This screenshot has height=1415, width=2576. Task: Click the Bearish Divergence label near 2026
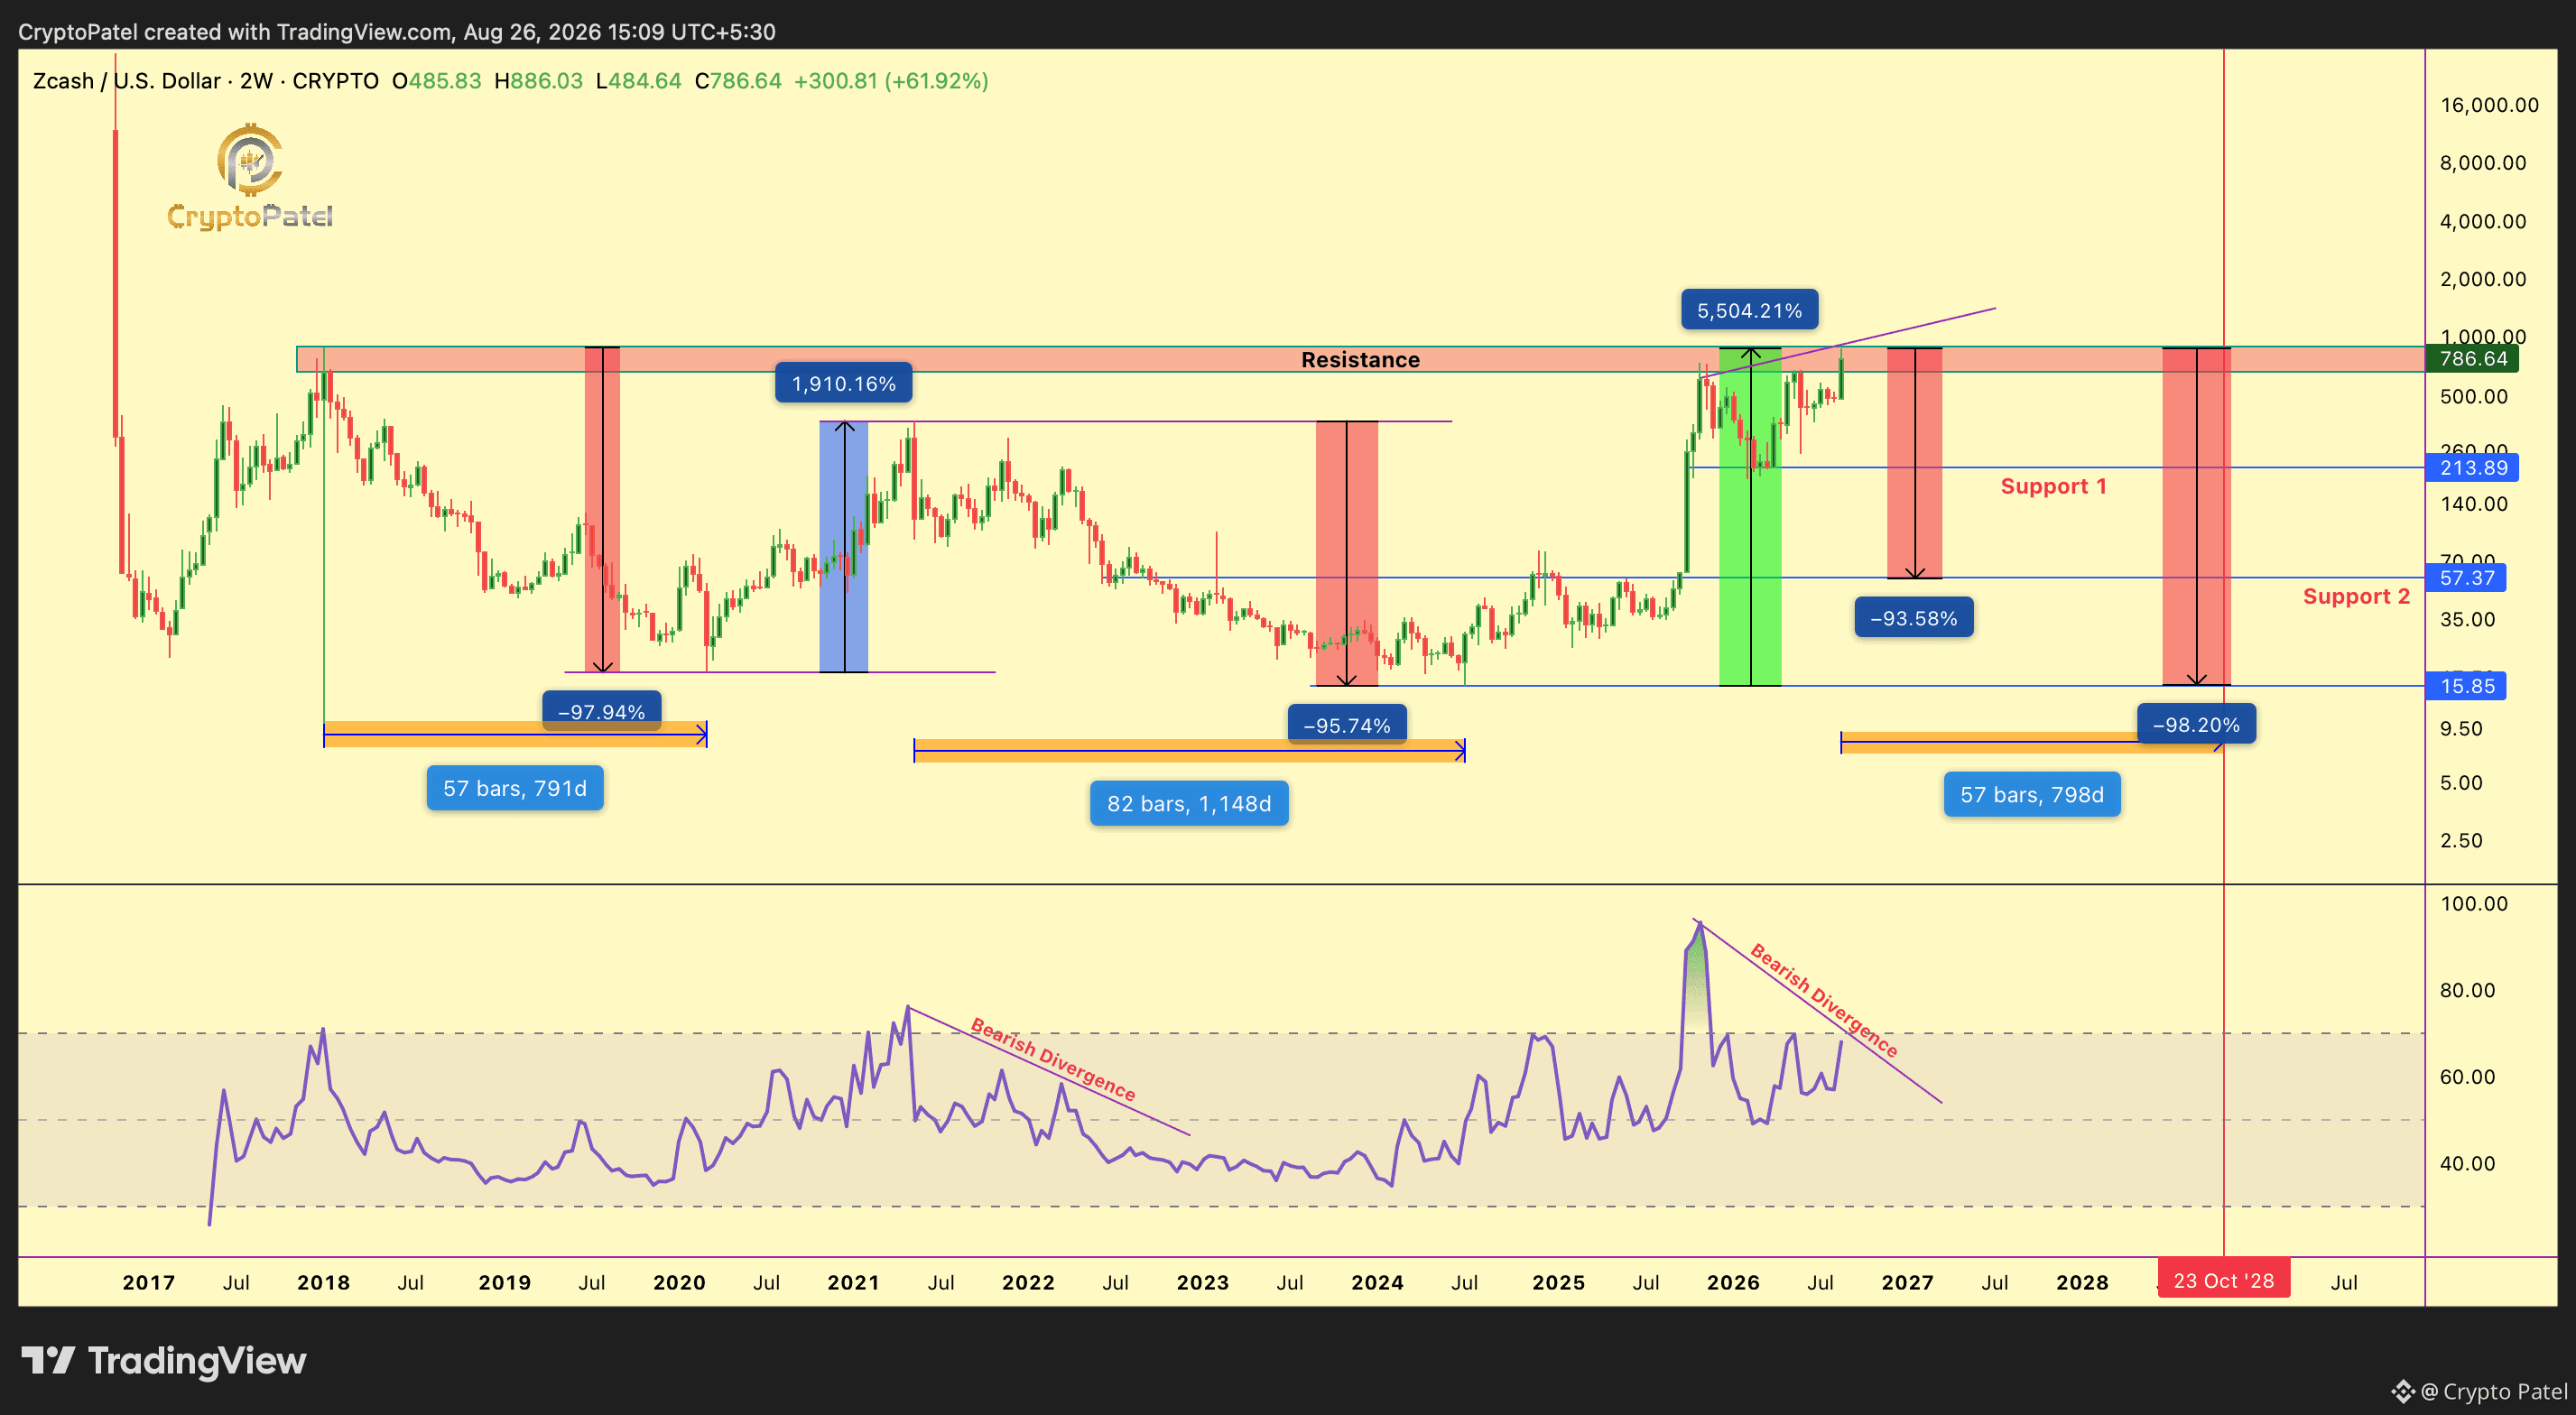tap(1824, 1000)
